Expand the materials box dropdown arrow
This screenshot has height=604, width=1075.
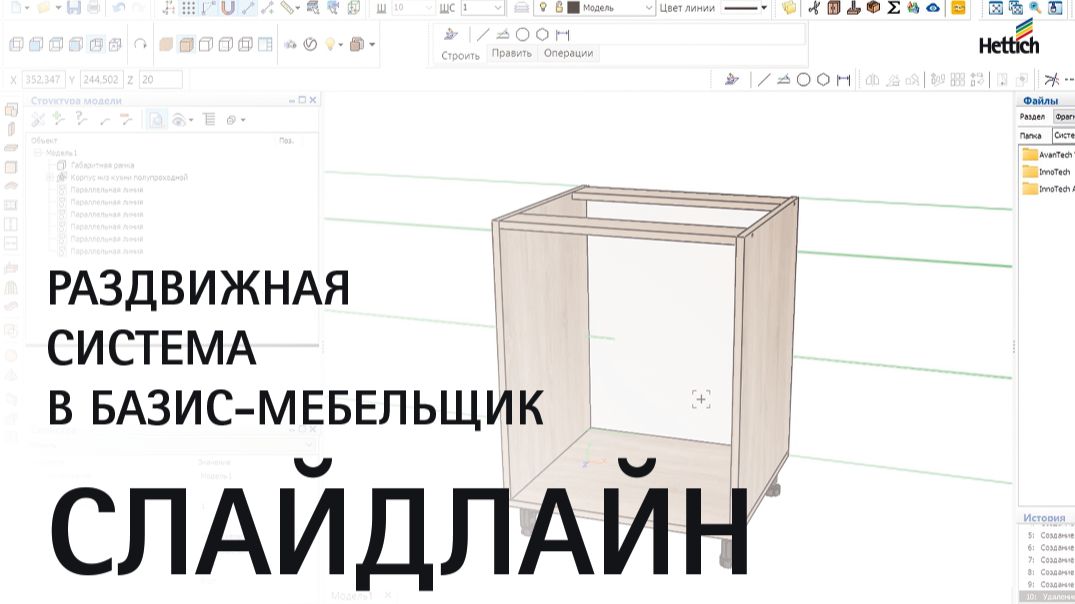coord(372,45)
